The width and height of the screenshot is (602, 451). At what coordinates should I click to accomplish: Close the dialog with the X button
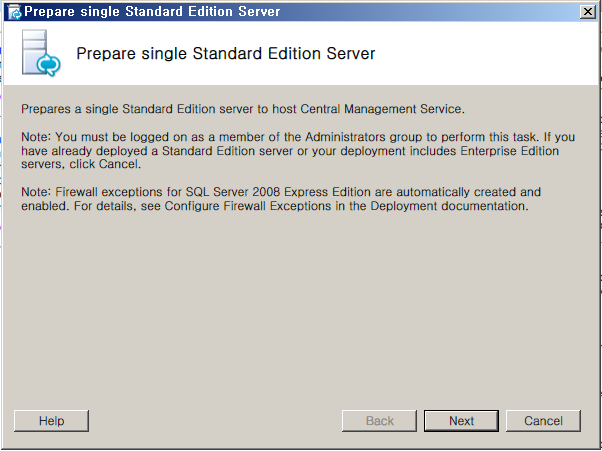click(588, 12)
